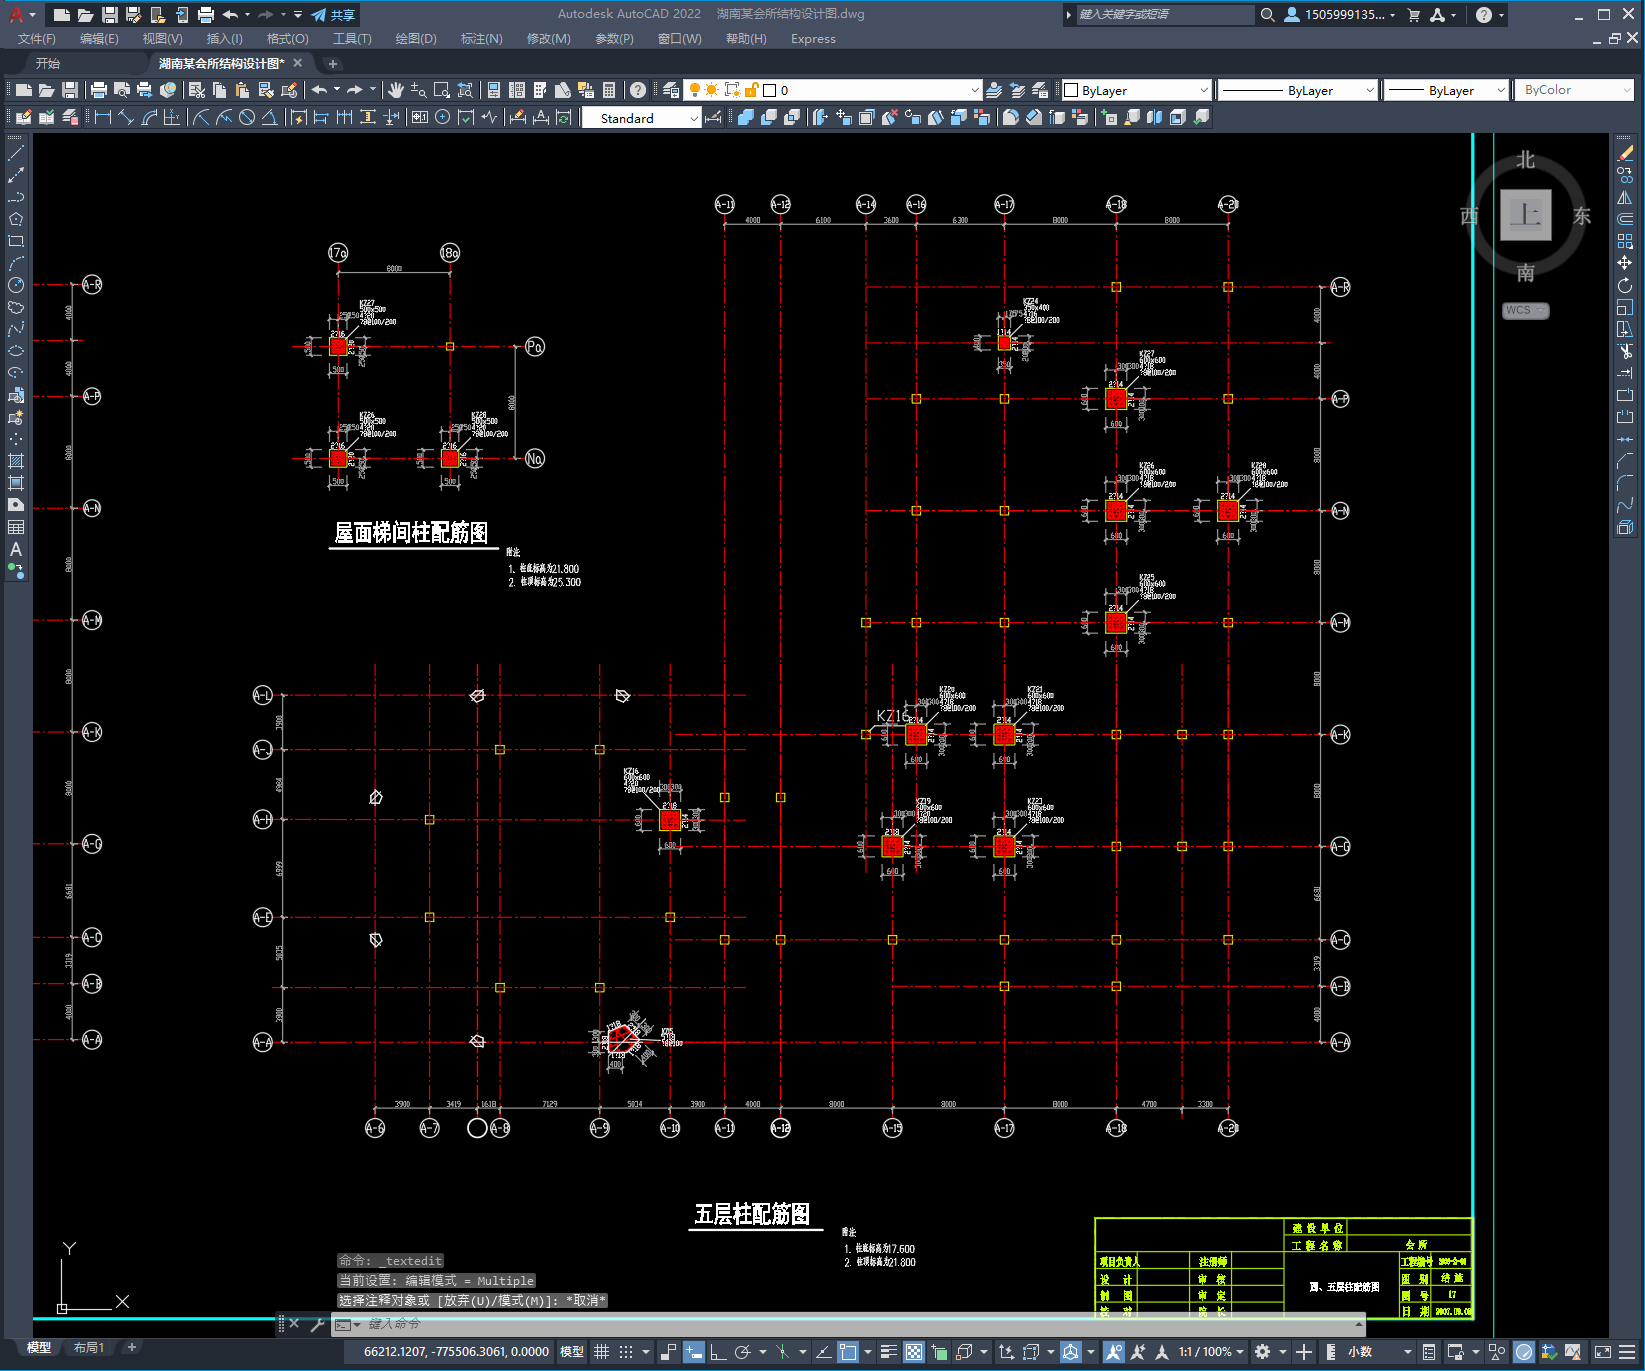
Task: Select the Move tool in right toolbar
Action: click(x=1625, y=263)
